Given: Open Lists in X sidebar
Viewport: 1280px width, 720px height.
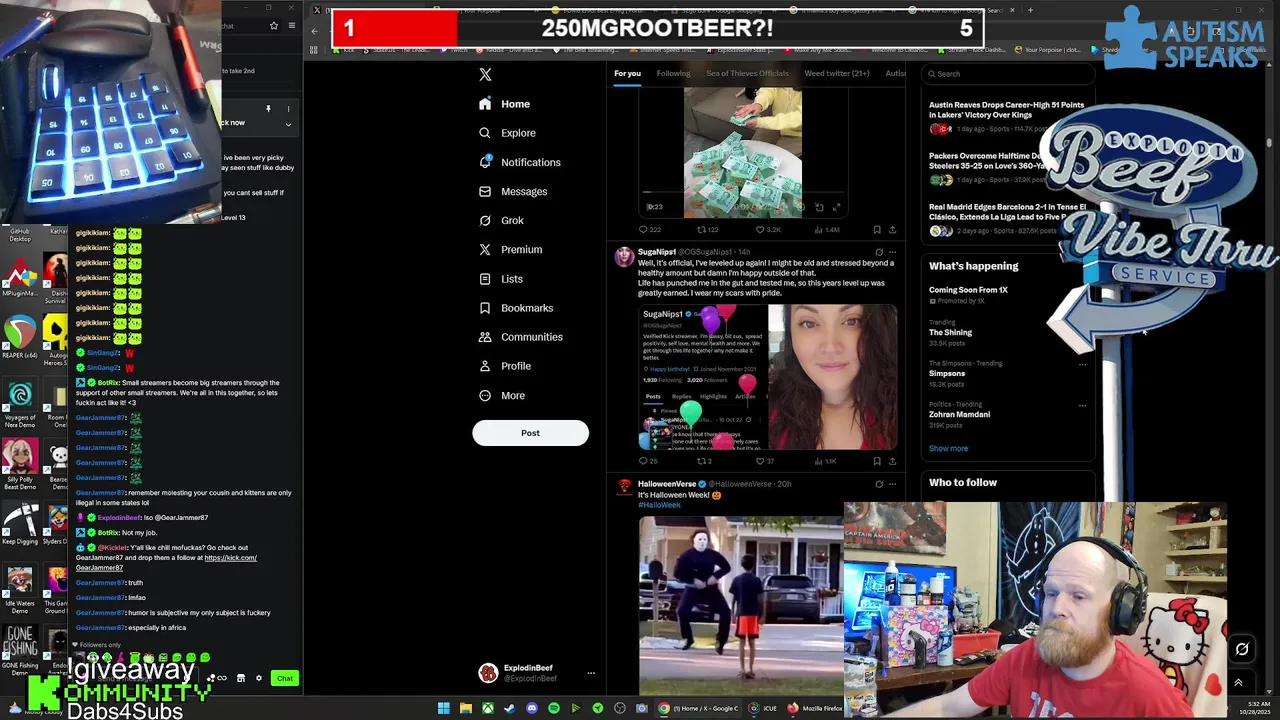Looking at the screenshot, I should pos(500,279).
